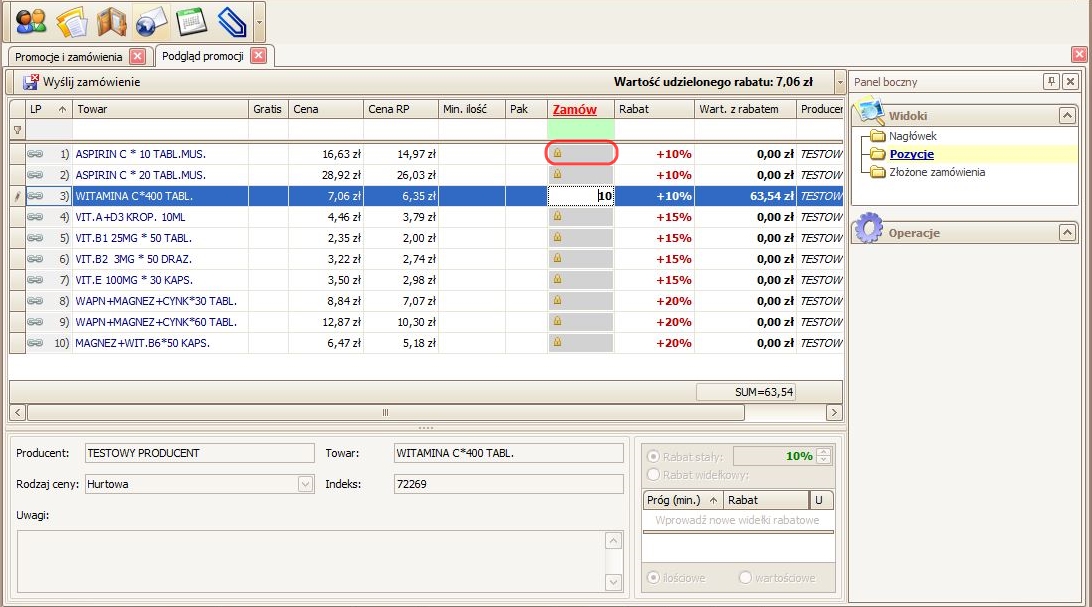Switch to Promocje i zamówienia tab

69,57
